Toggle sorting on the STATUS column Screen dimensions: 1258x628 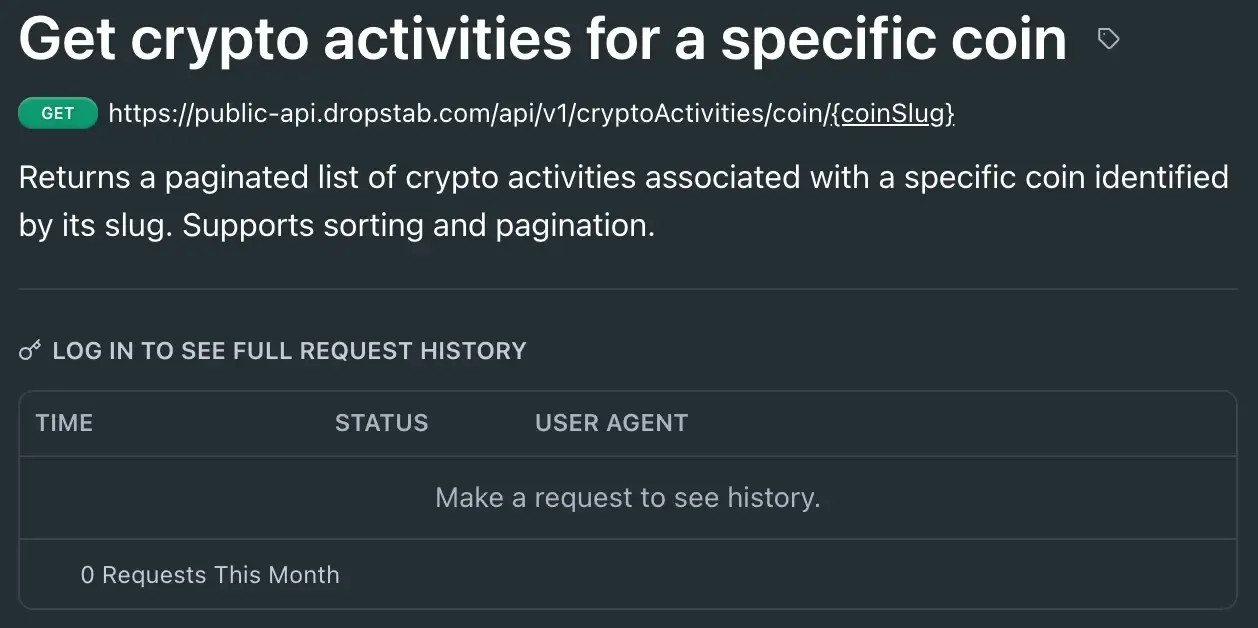382,422
